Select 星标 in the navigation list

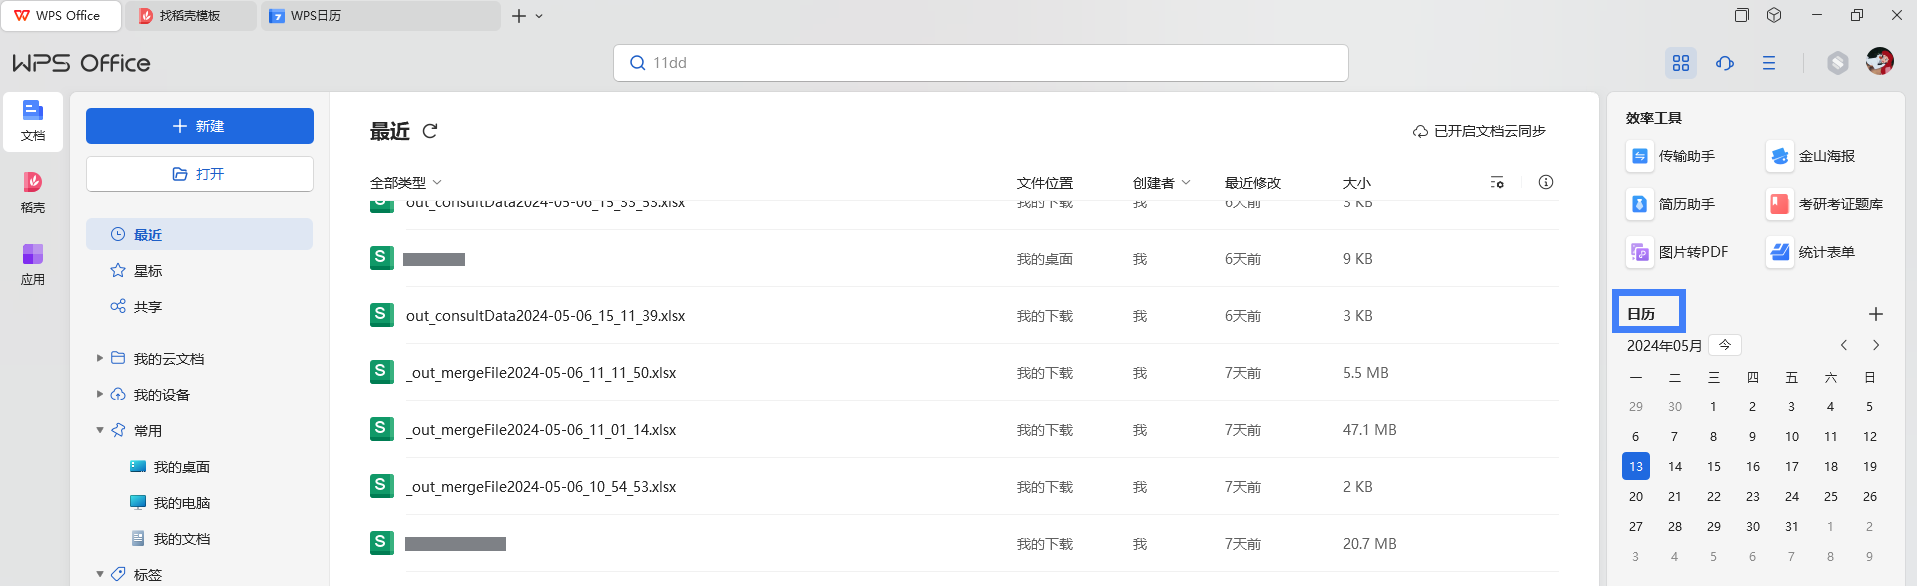[x=200, y=270]
